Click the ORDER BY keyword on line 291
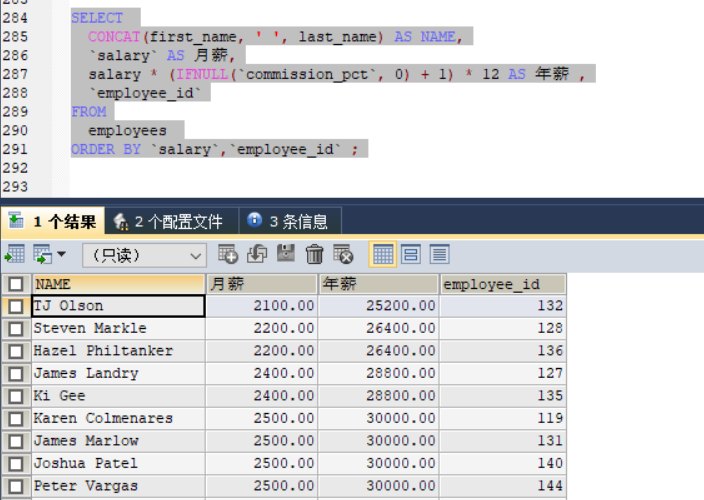The height and width of the screenshot is (500, 704). tap(106, 149)
